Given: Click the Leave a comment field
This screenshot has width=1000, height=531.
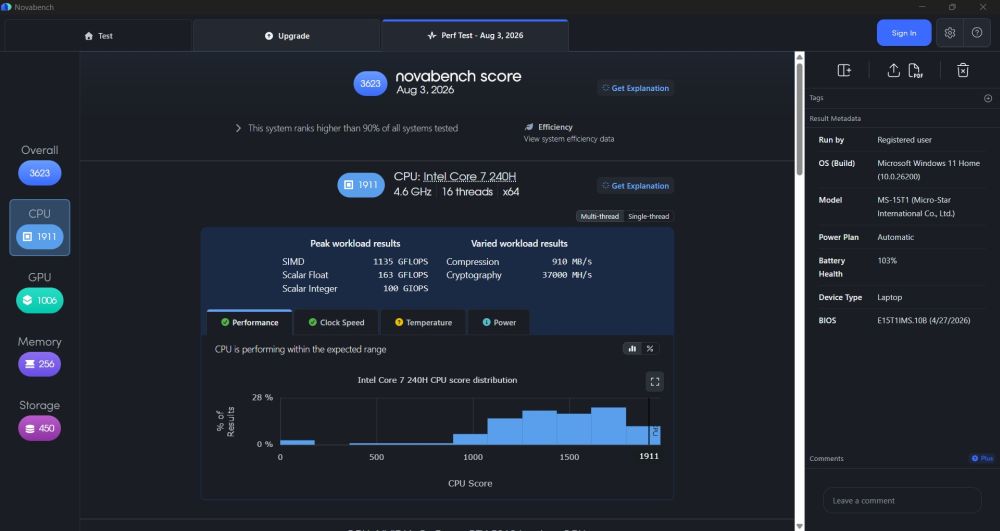Looking at the screenshot, I should 902,500.
